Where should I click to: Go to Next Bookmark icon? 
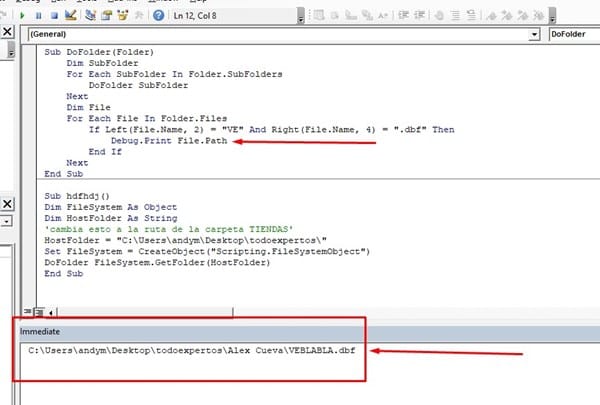(507, 15)
